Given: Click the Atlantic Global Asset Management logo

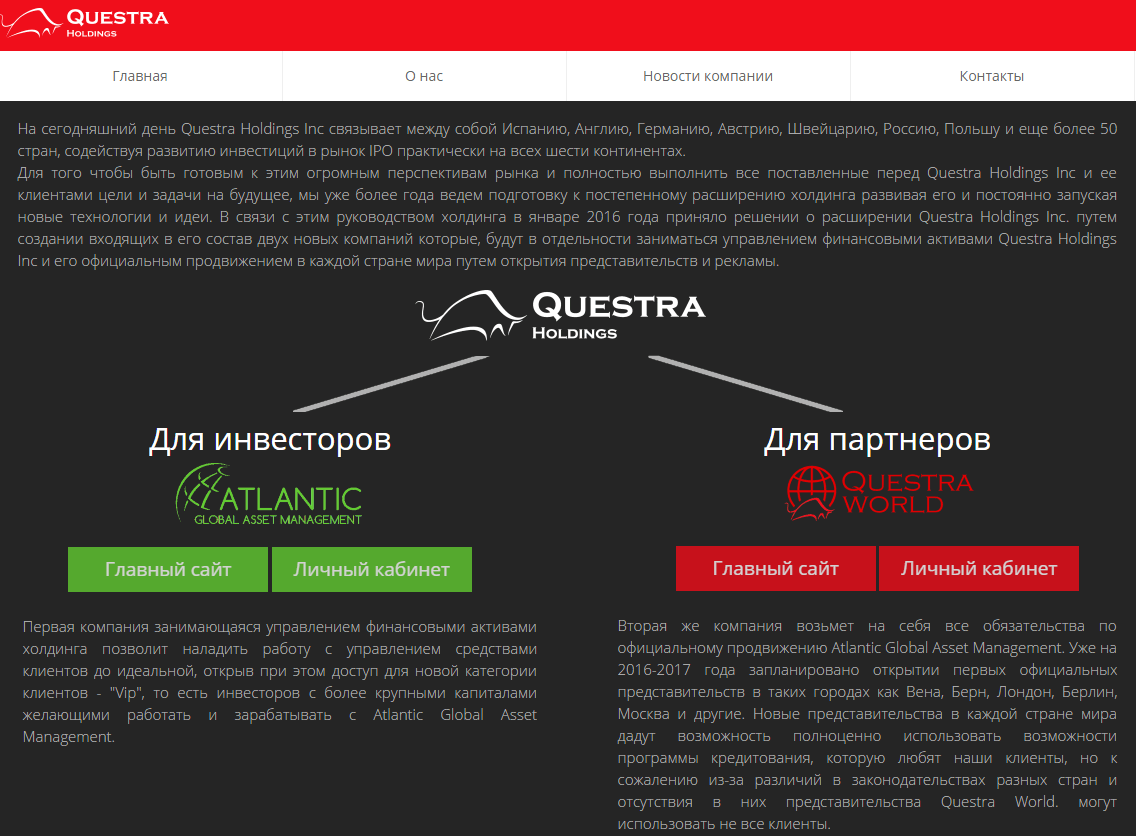Looking at the screenshot, I should (269, 495).
